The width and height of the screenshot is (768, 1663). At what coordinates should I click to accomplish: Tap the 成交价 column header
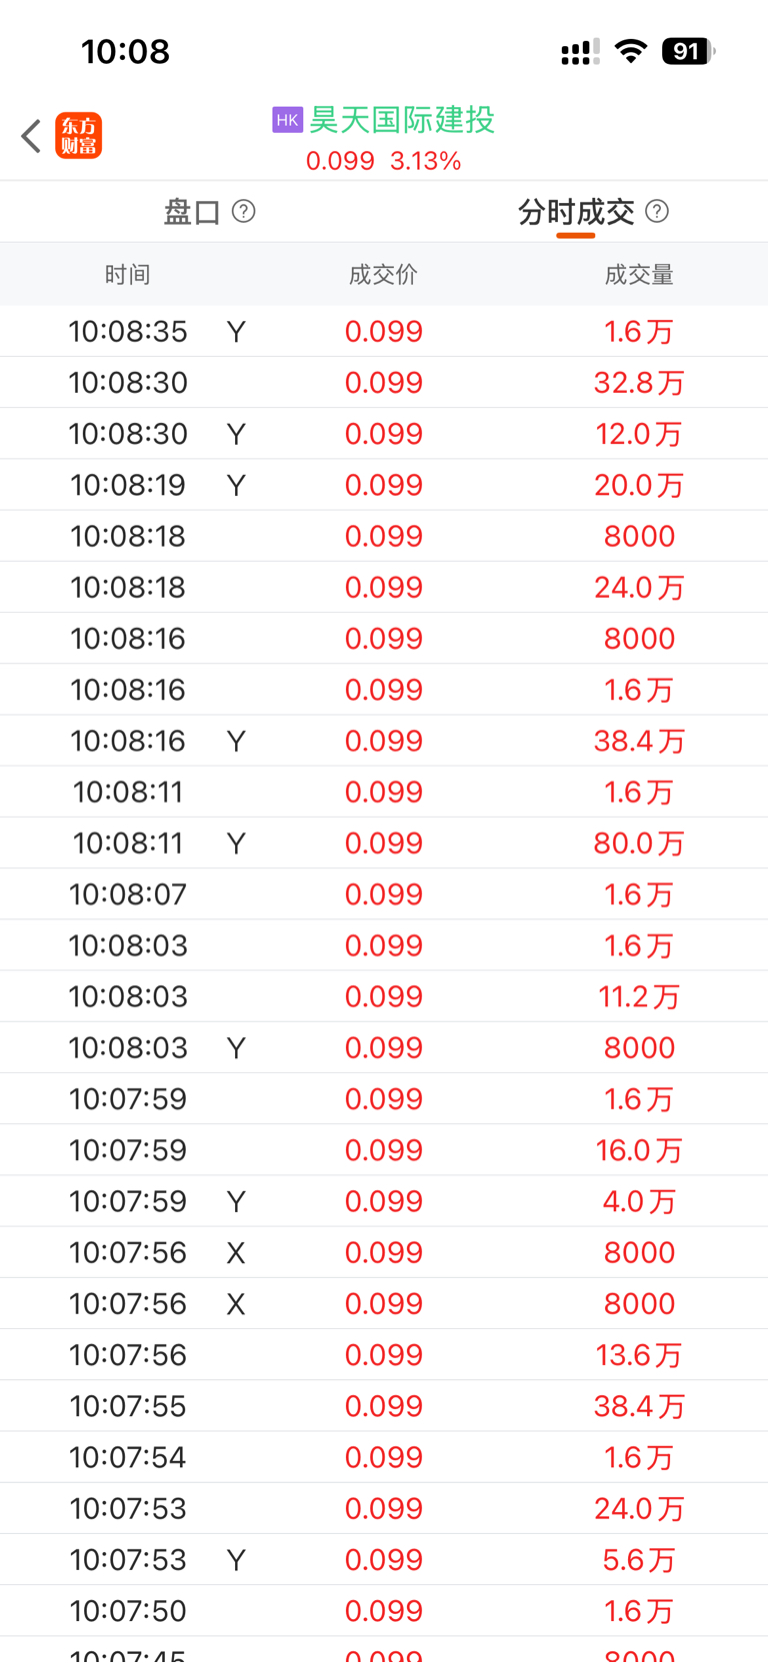click(x=383, y=274)
